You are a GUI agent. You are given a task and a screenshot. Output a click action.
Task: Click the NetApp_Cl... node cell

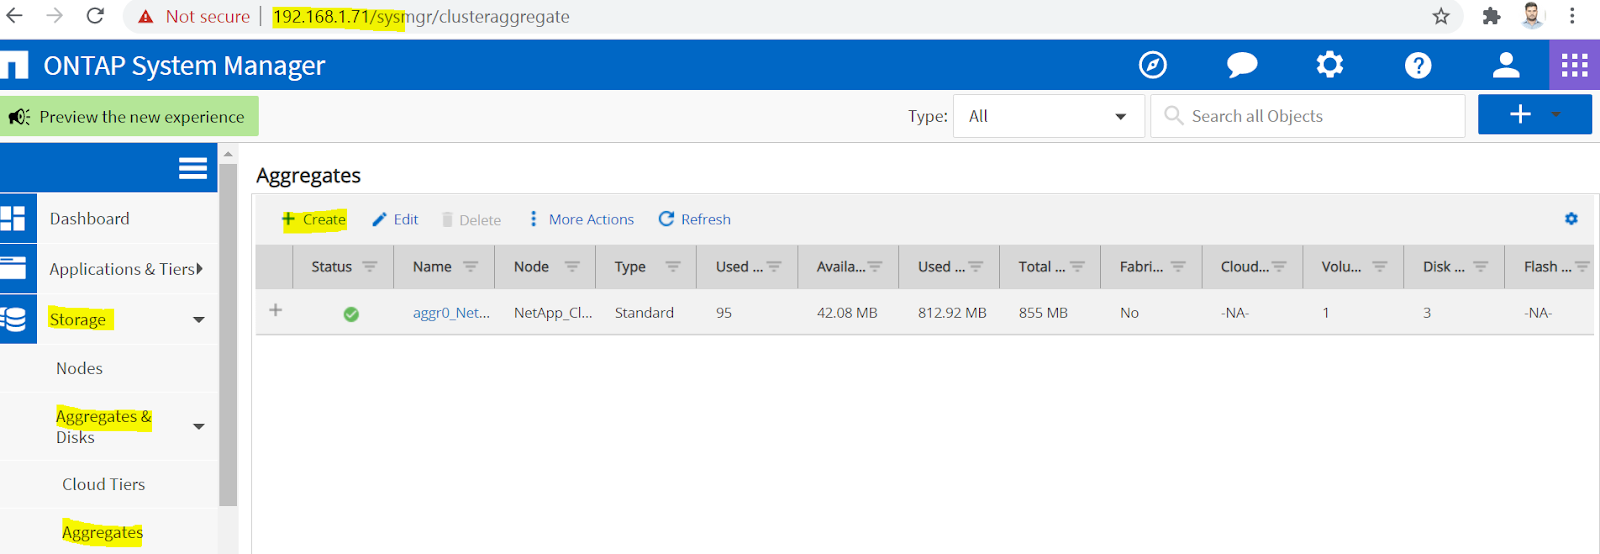point(553,313)
